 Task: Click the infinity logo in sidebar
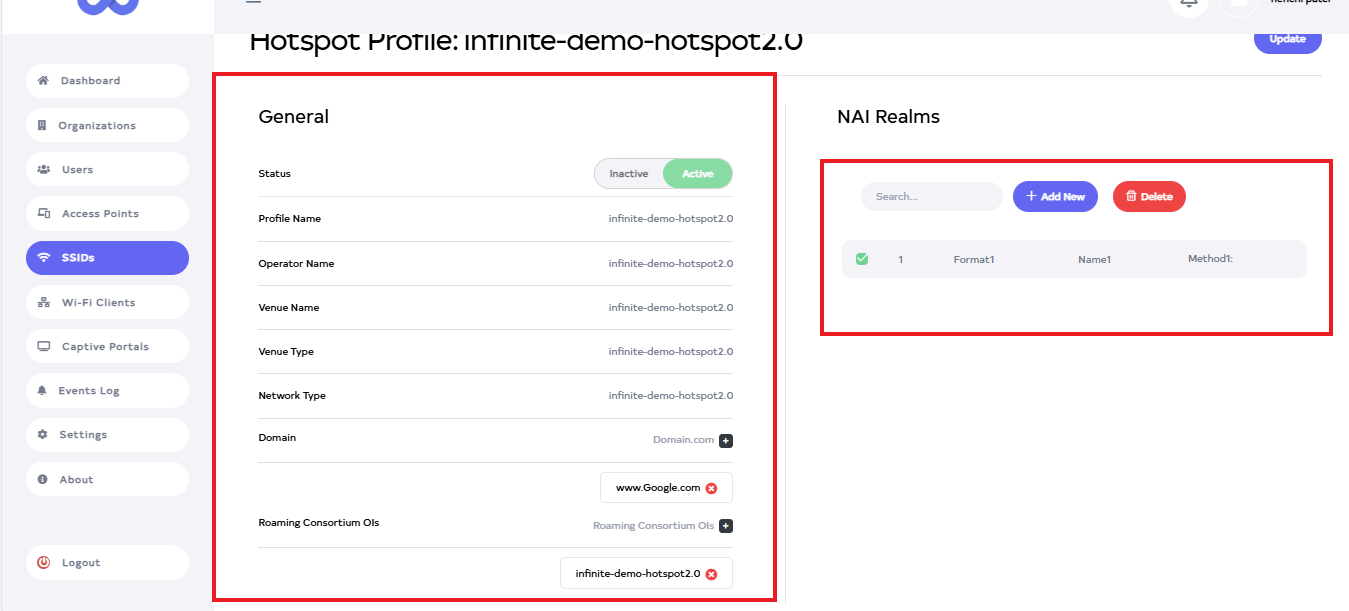coord(108,5)
